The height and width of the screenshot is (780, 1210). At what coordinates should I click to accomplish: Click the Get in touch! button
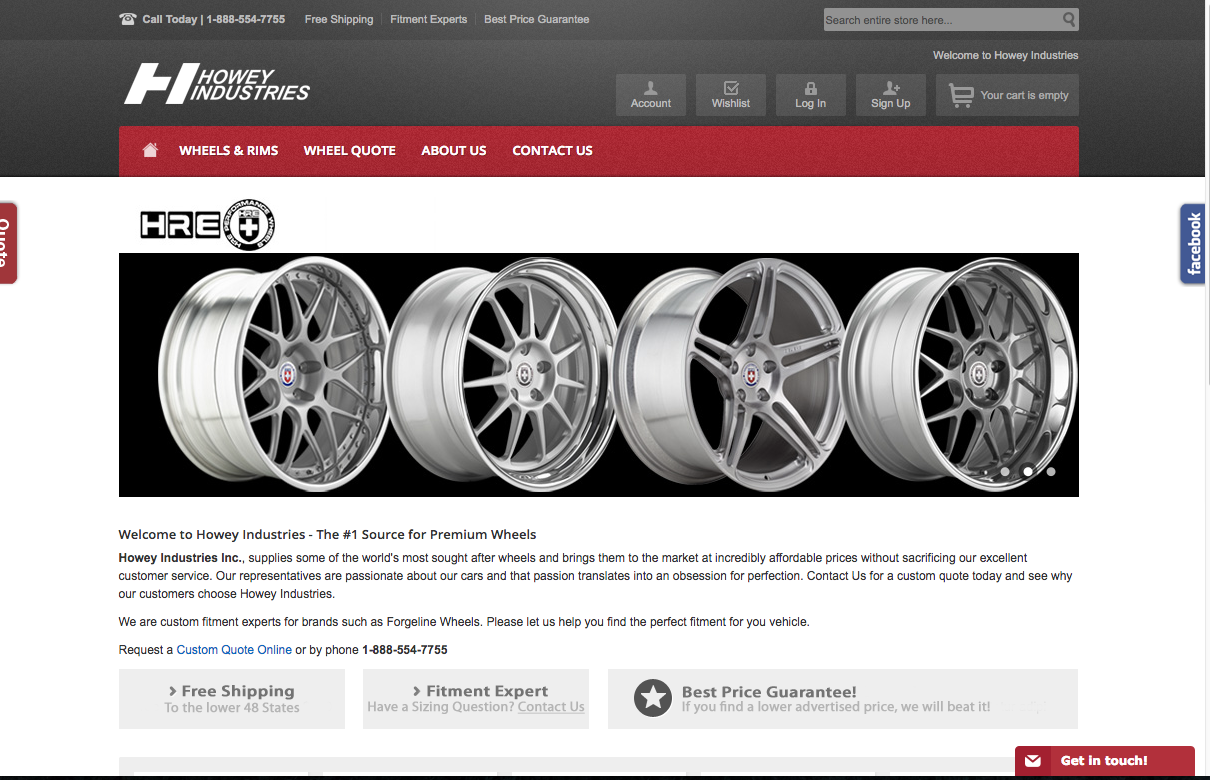coord(1105,761)
